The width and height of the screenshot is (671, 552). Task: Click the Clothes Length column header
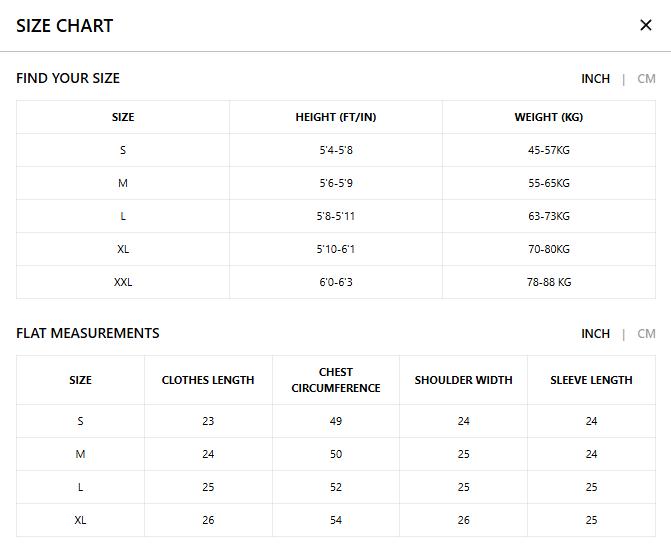[208, 380]
